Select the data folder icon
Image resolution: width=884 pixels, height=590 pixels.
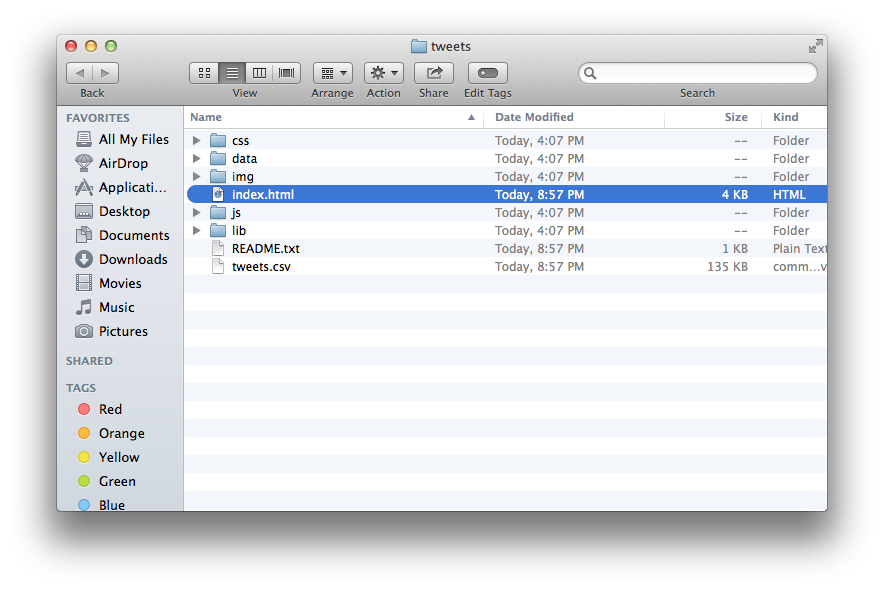[x=218, y=158]
